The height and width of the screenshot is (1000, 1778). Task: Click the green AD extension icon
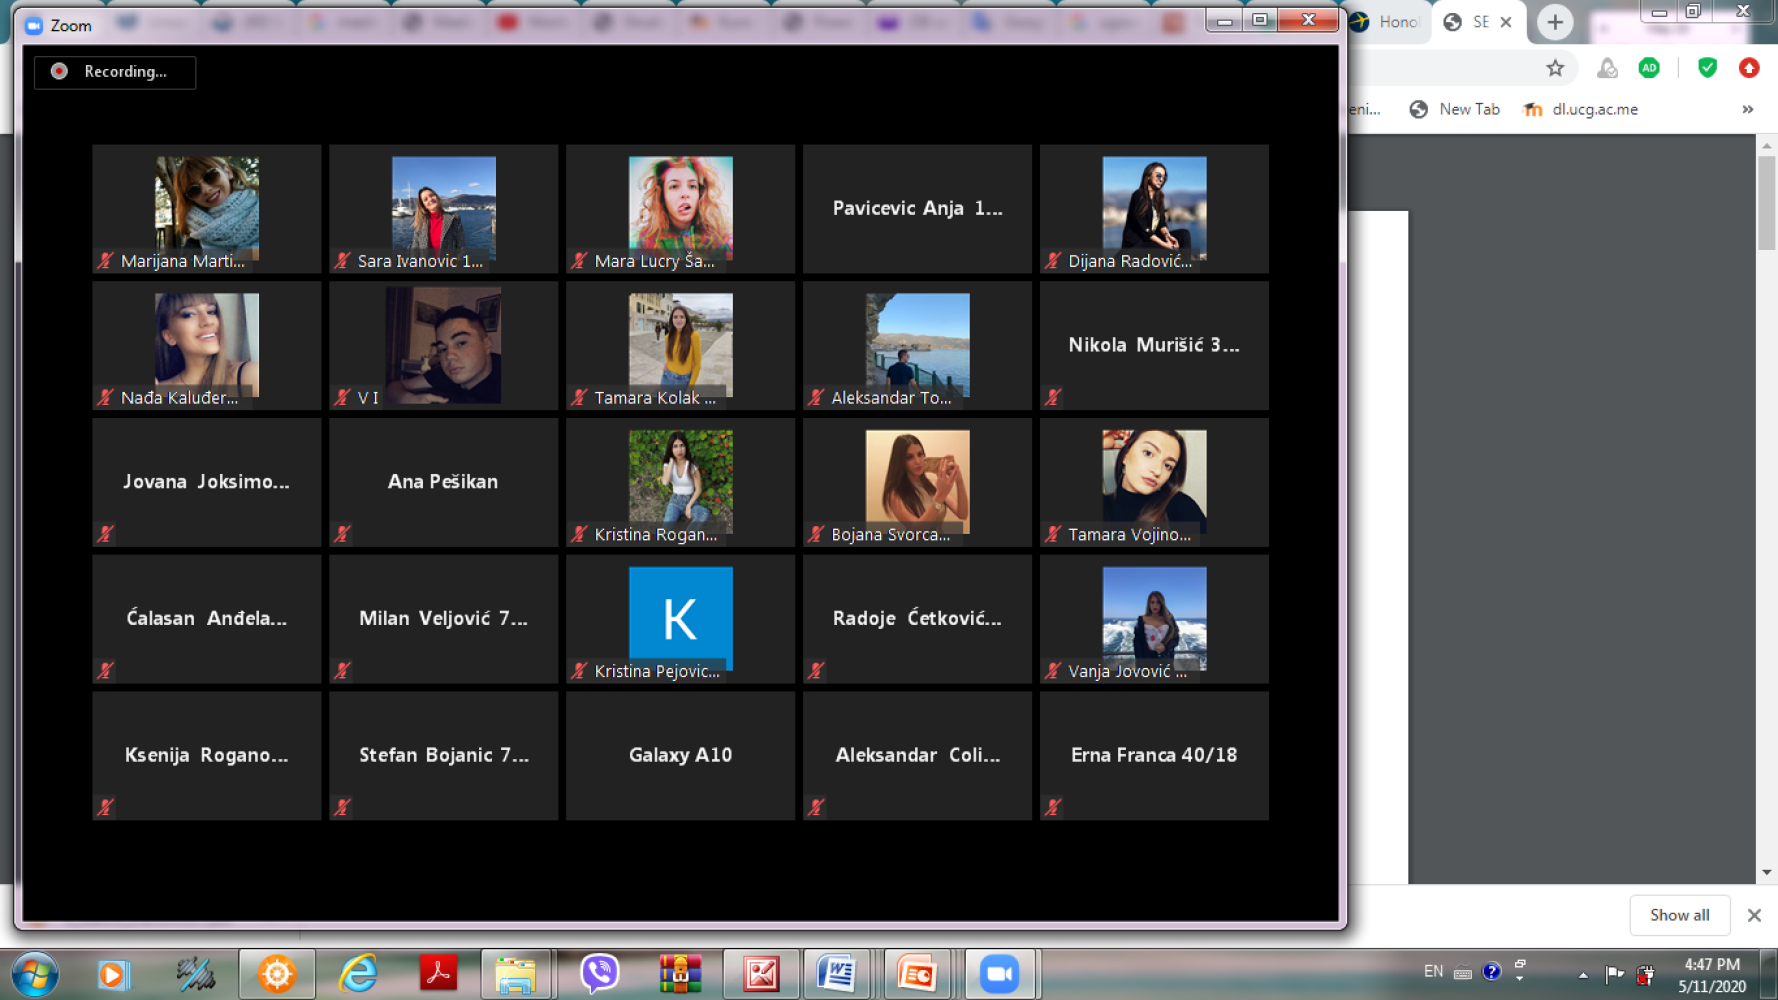1649,68
